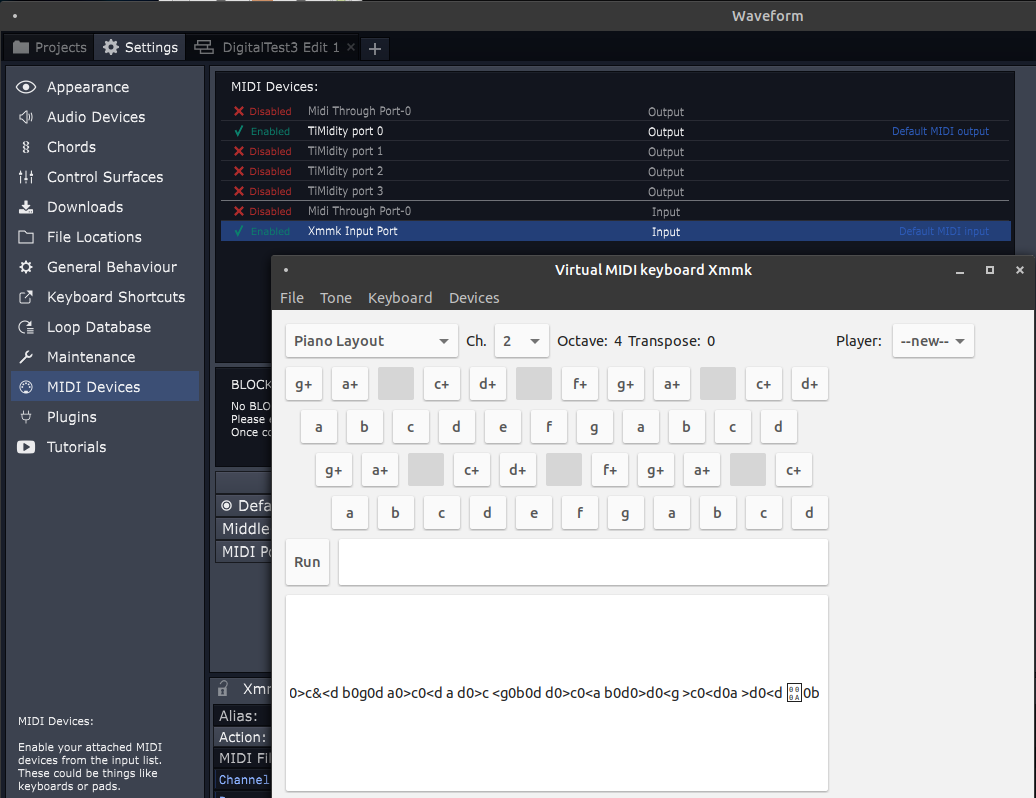Open the File menu in Xmmk
The height and width of the screenshot is (798, 1036).
click(x=291, y=298)
